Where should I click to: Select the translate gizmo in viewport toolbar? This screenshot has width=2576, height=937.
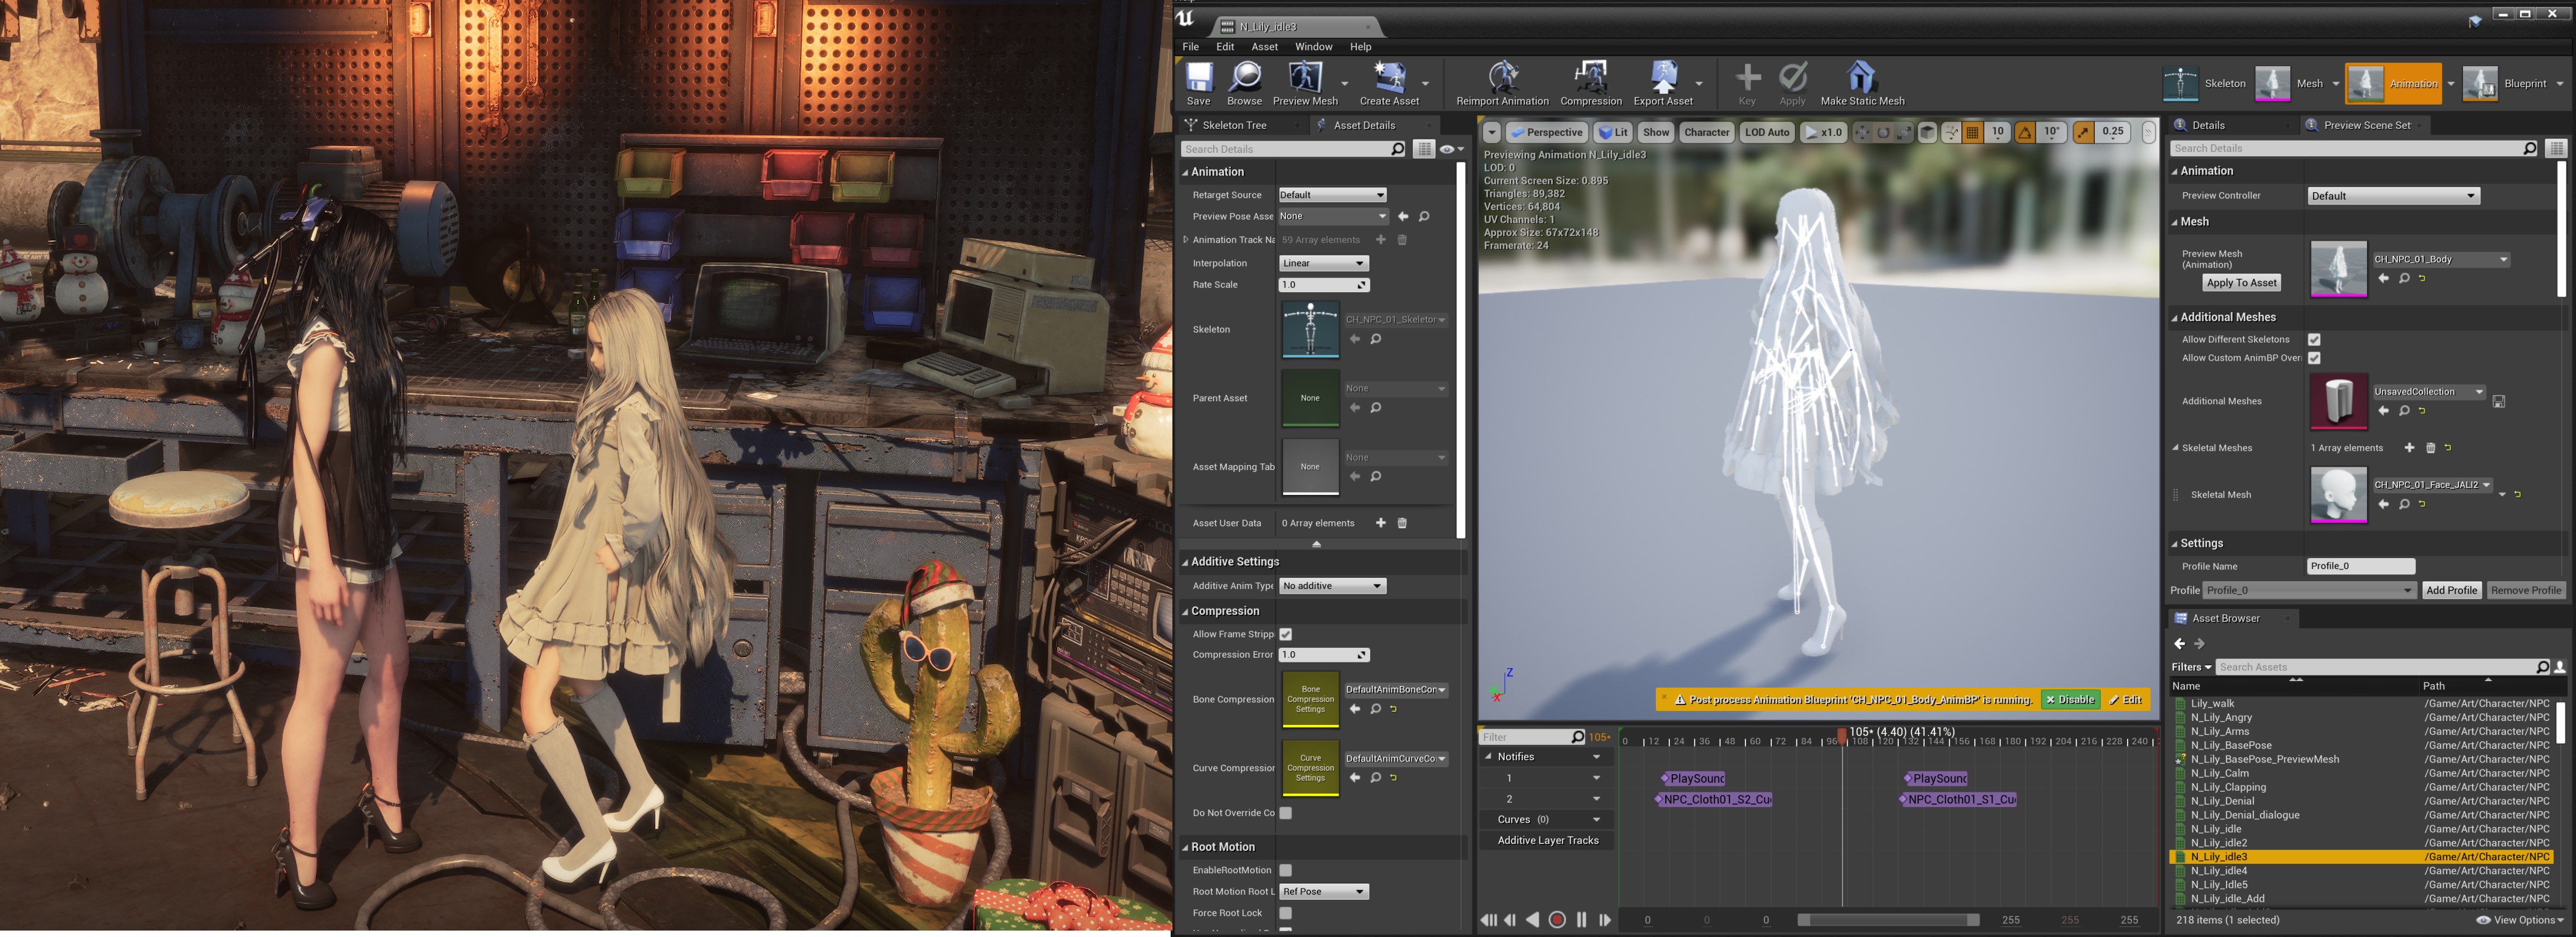[1862, 132]
